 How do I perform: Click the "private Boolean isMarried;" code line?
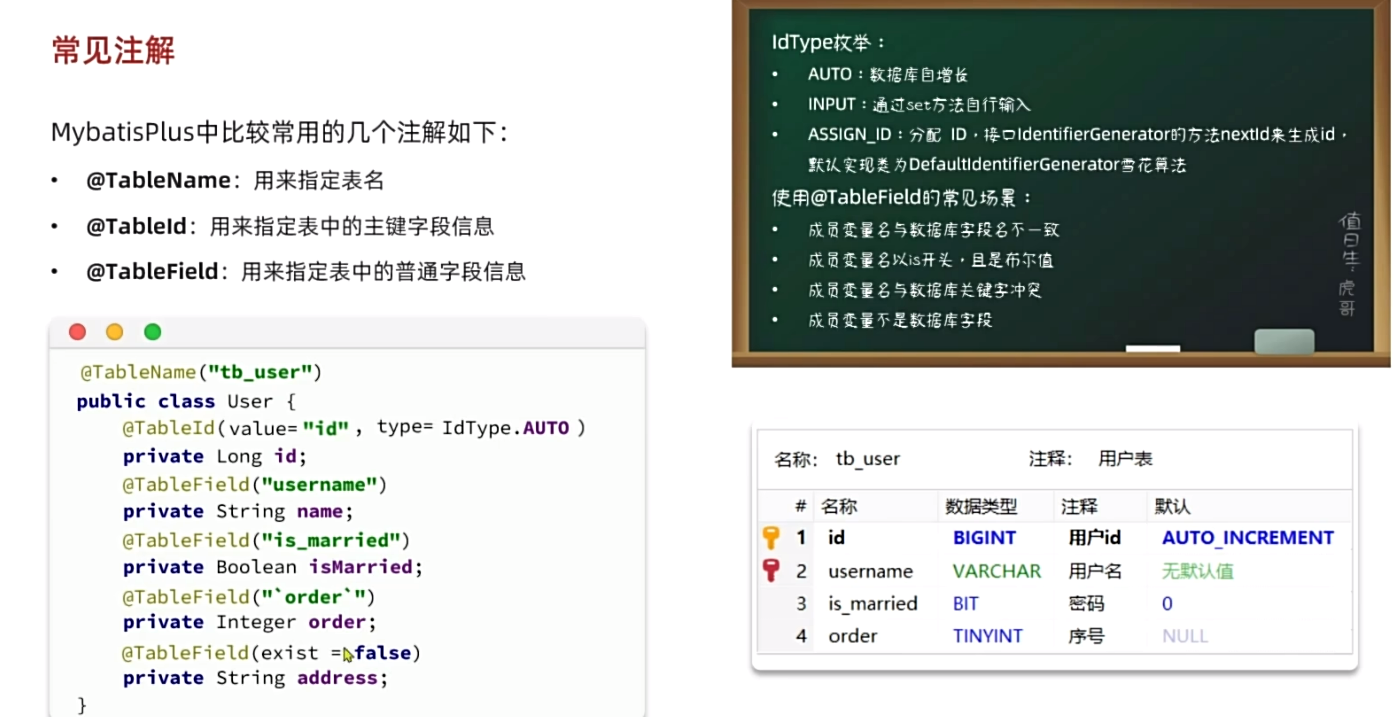(273, 567)
